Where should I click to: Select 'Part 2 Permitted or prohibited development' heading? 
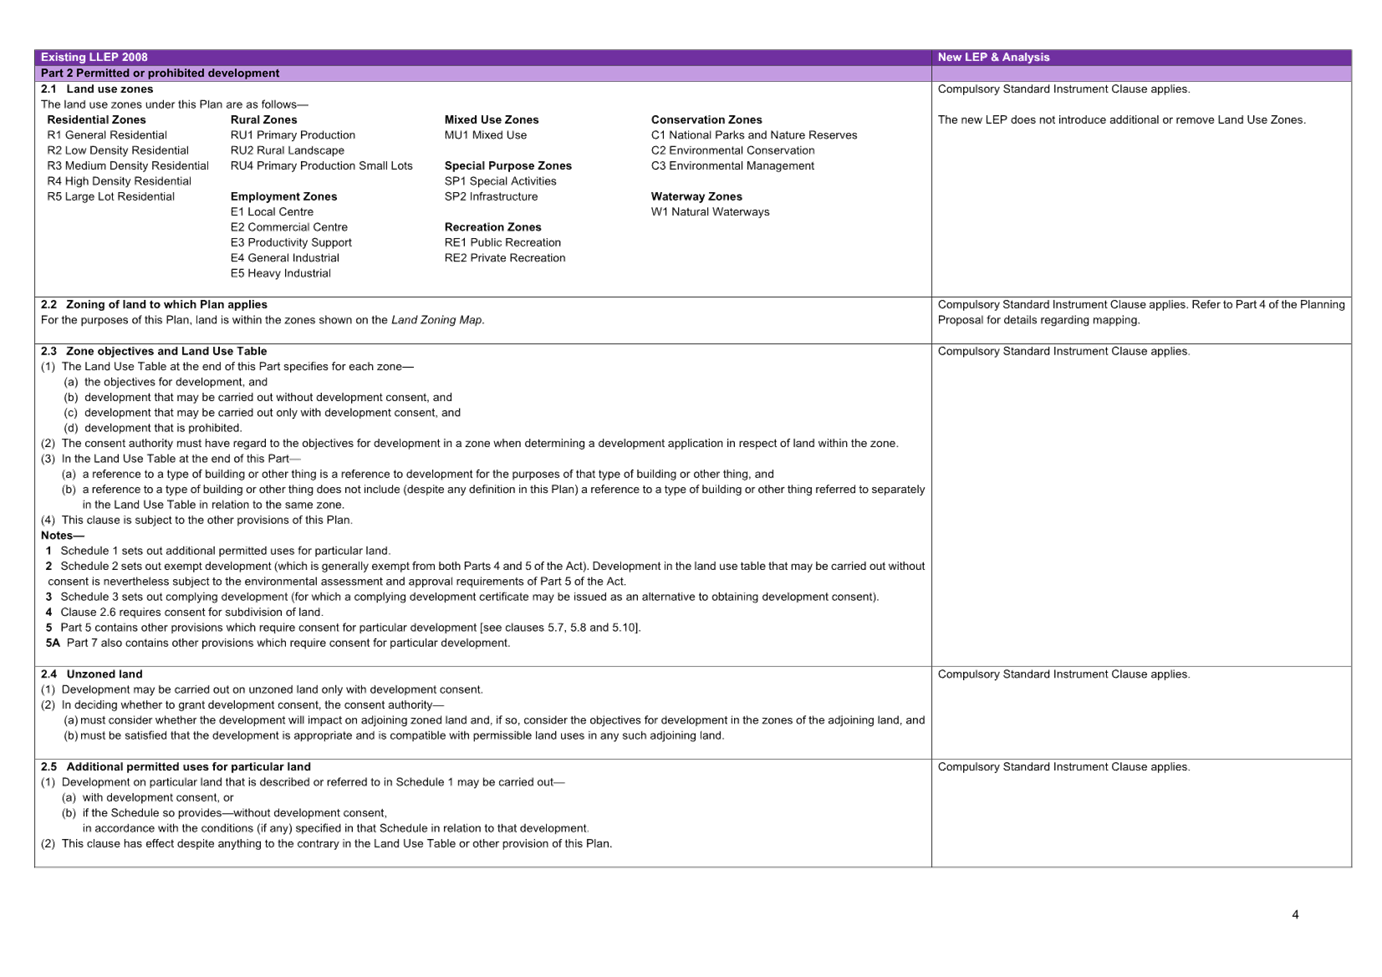click(160, 73)
